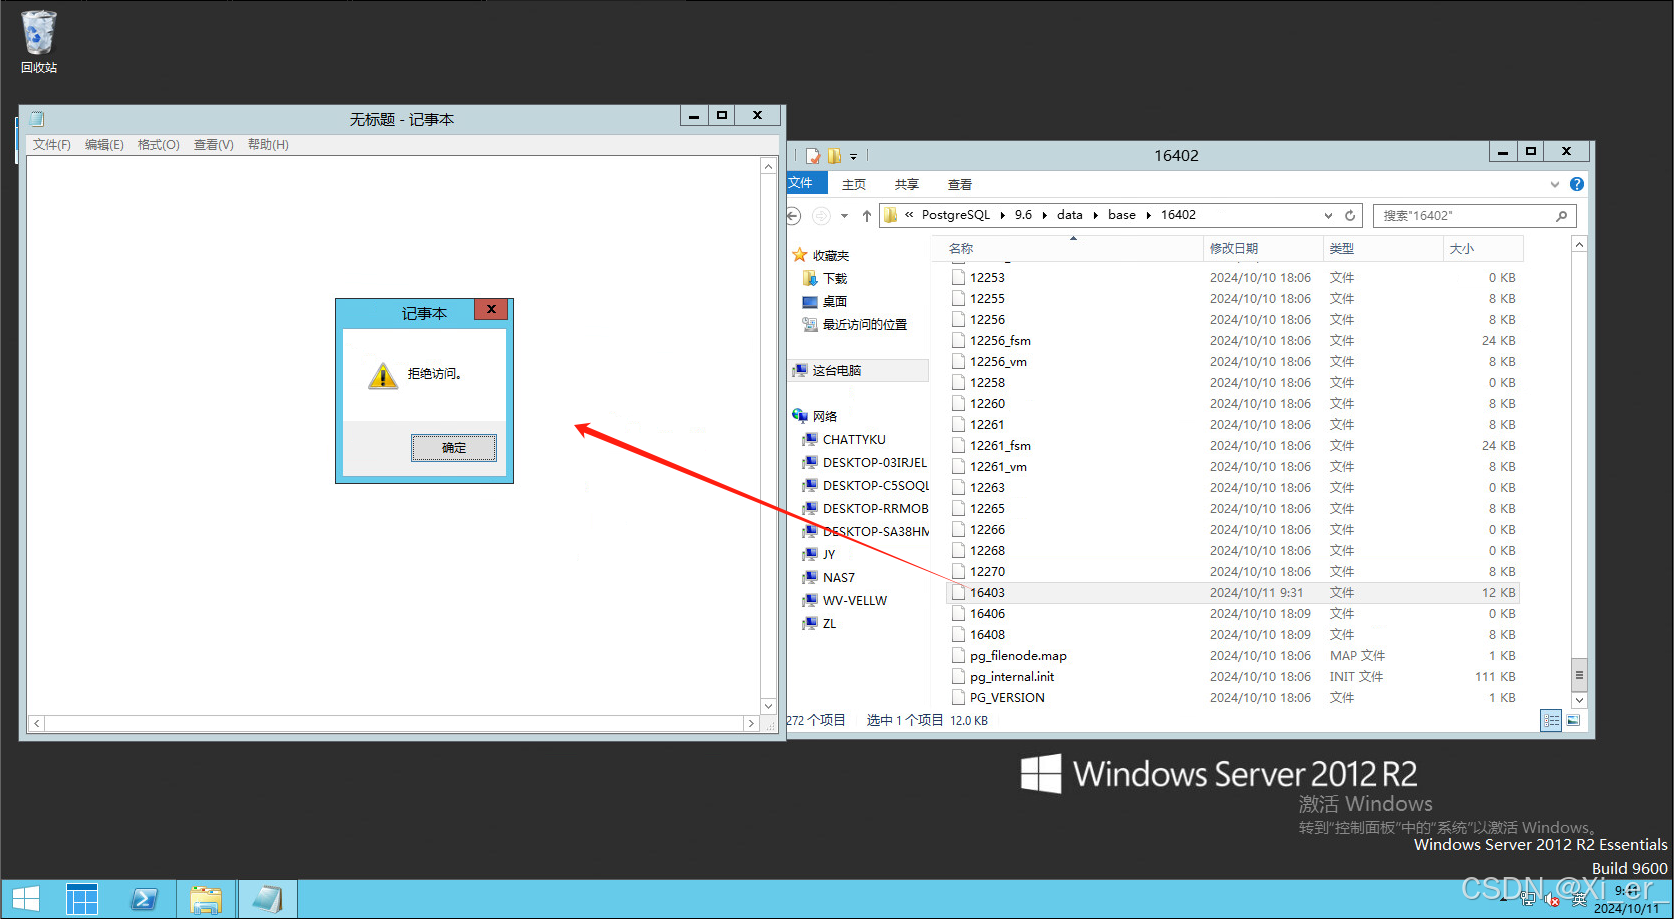Sort files by 大小 column header
1674x919 pixels.
[x=1483, y=248]
